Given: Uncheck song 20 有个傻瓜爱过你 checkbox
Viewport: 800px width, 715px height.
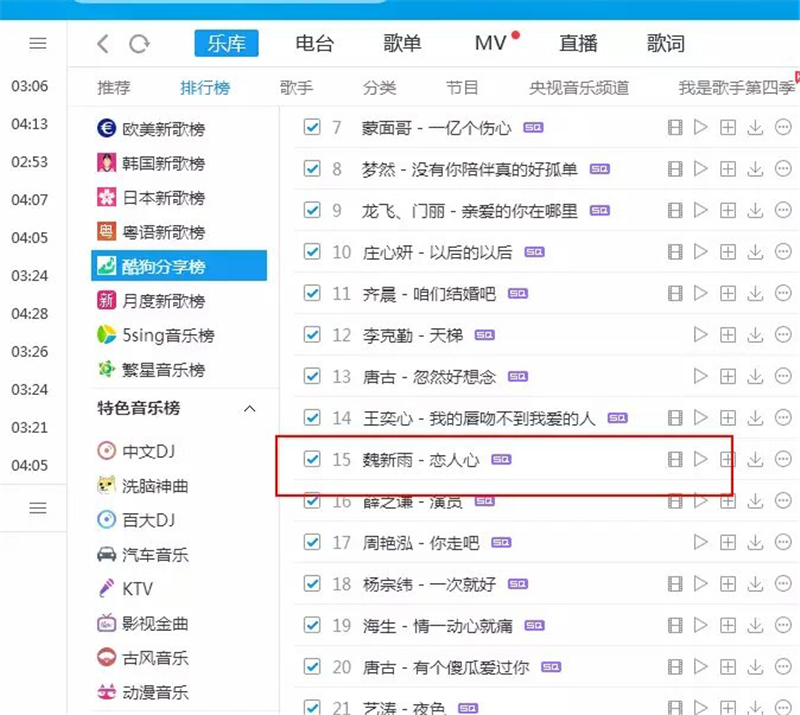Looking at the screenshot, I should coord(312,667).
